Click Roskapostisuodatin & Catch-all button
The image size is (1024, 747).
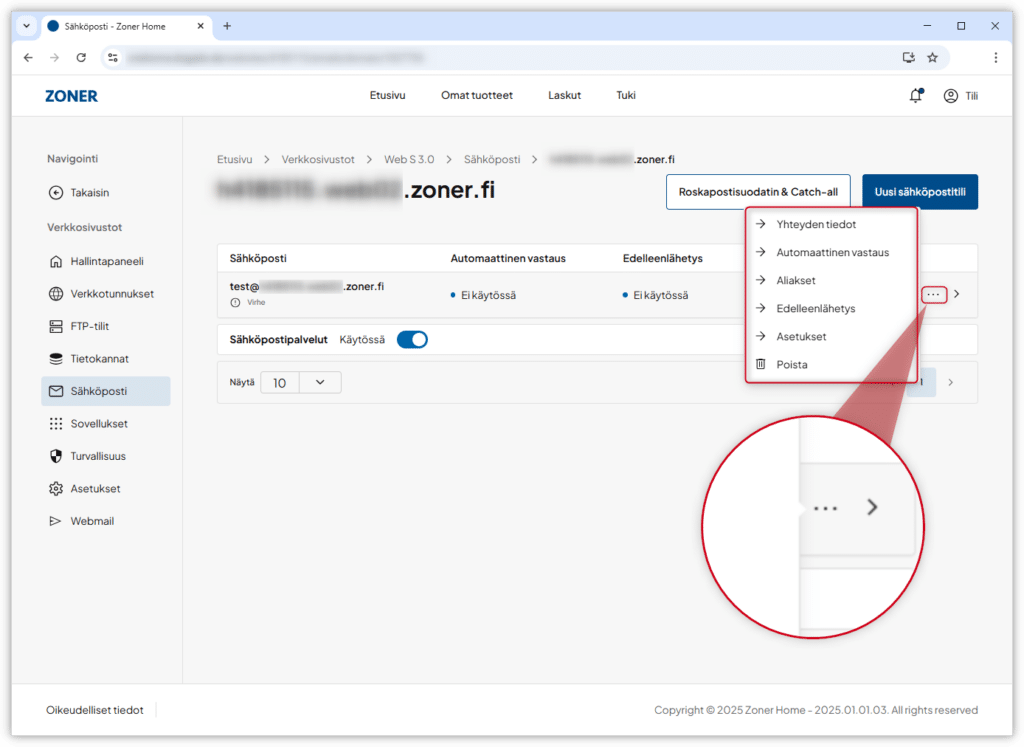[758, 192]
